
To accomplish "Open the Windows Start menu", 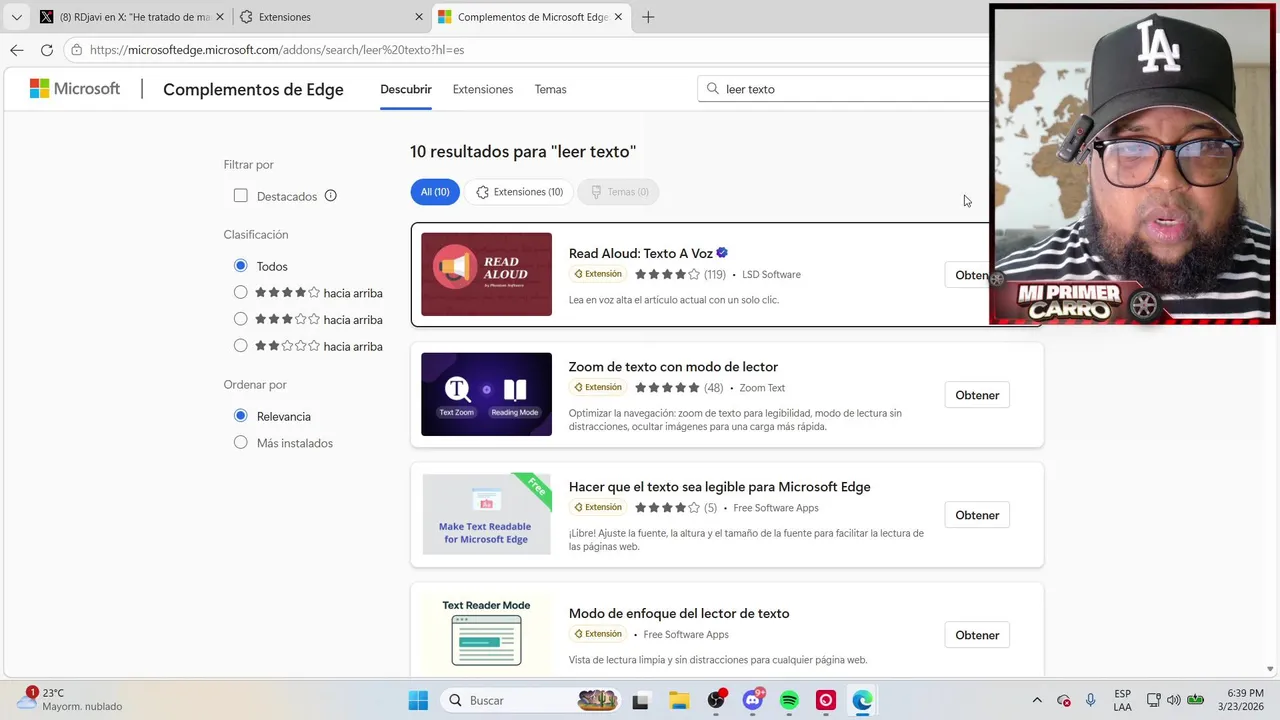I will coord(418,700).
